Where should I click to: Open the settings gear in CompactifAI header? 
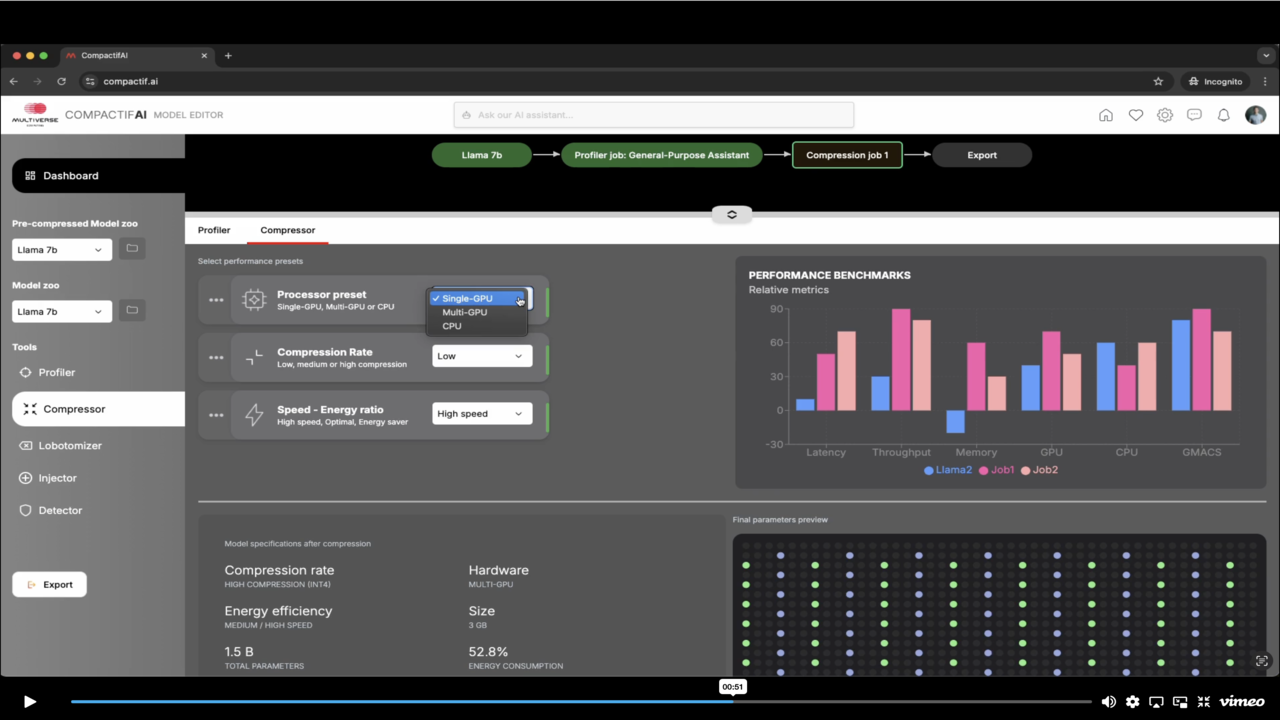point(1165,115)
